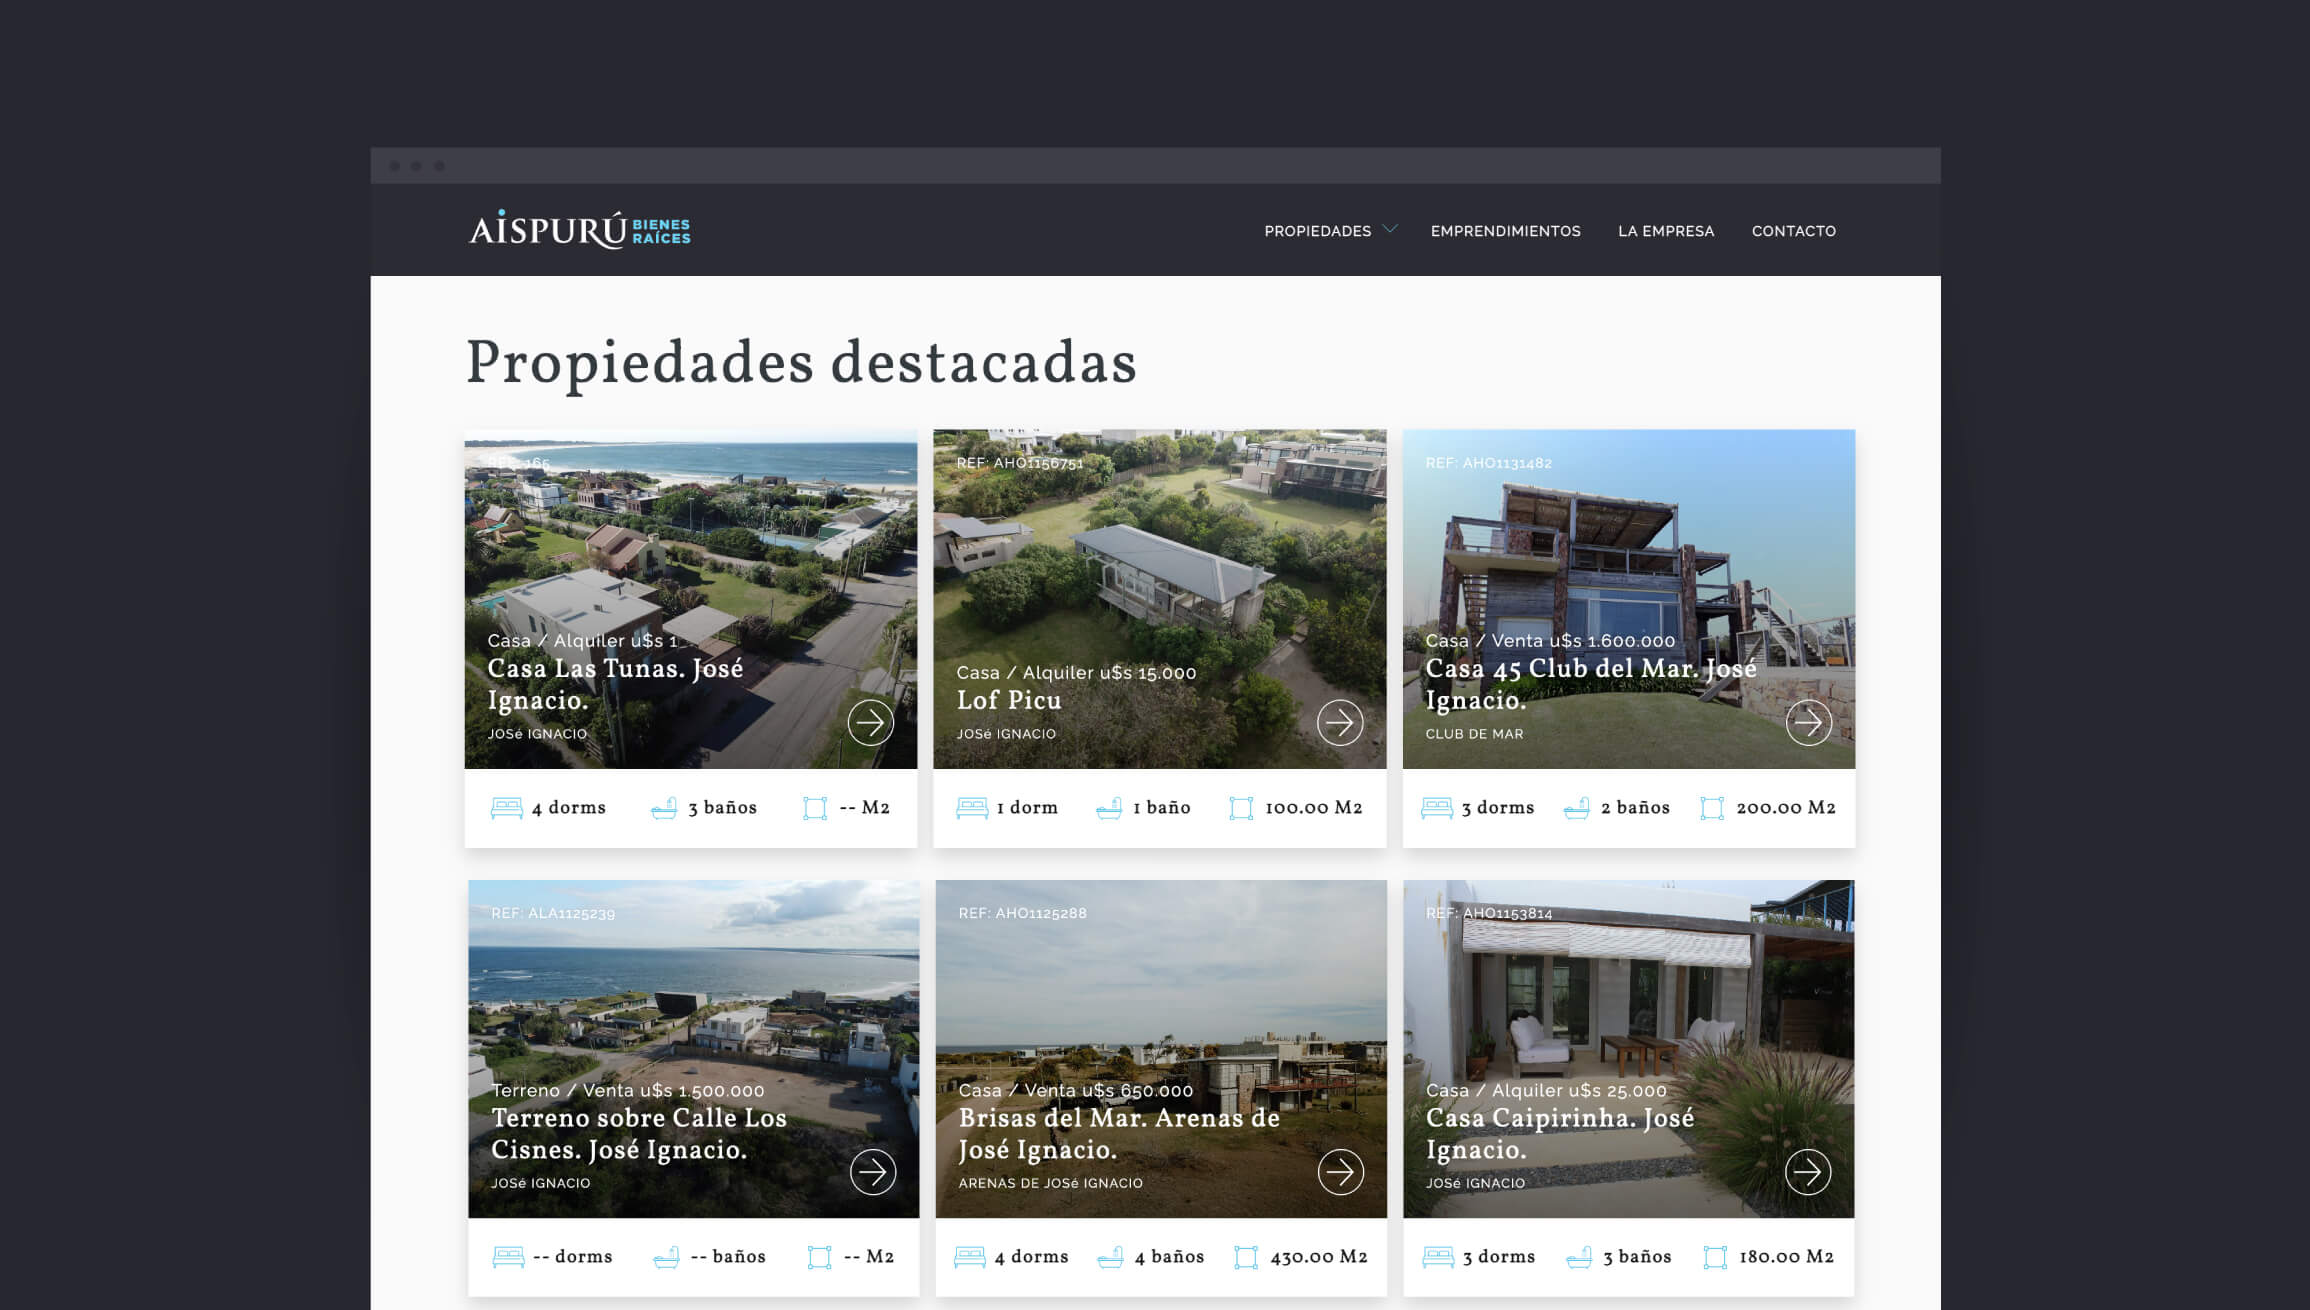Expand the PROPIEDADES dropdown menu

click(x=1318, y=231)
